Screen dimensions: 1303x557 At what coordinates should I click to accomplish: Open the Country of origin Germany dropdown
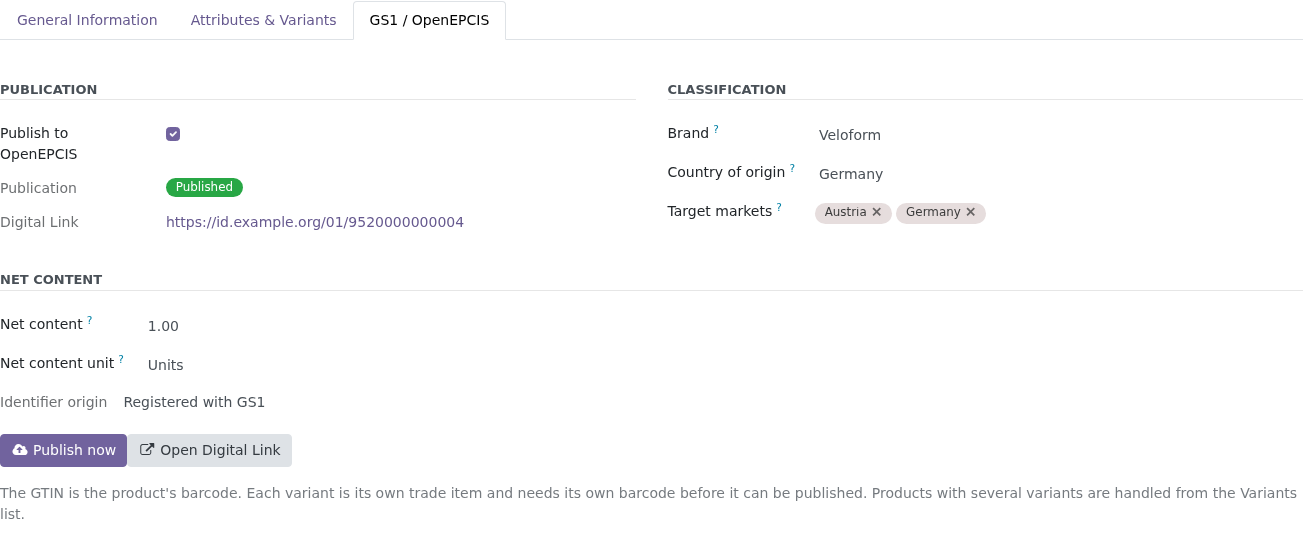(x=1059, y=174)
